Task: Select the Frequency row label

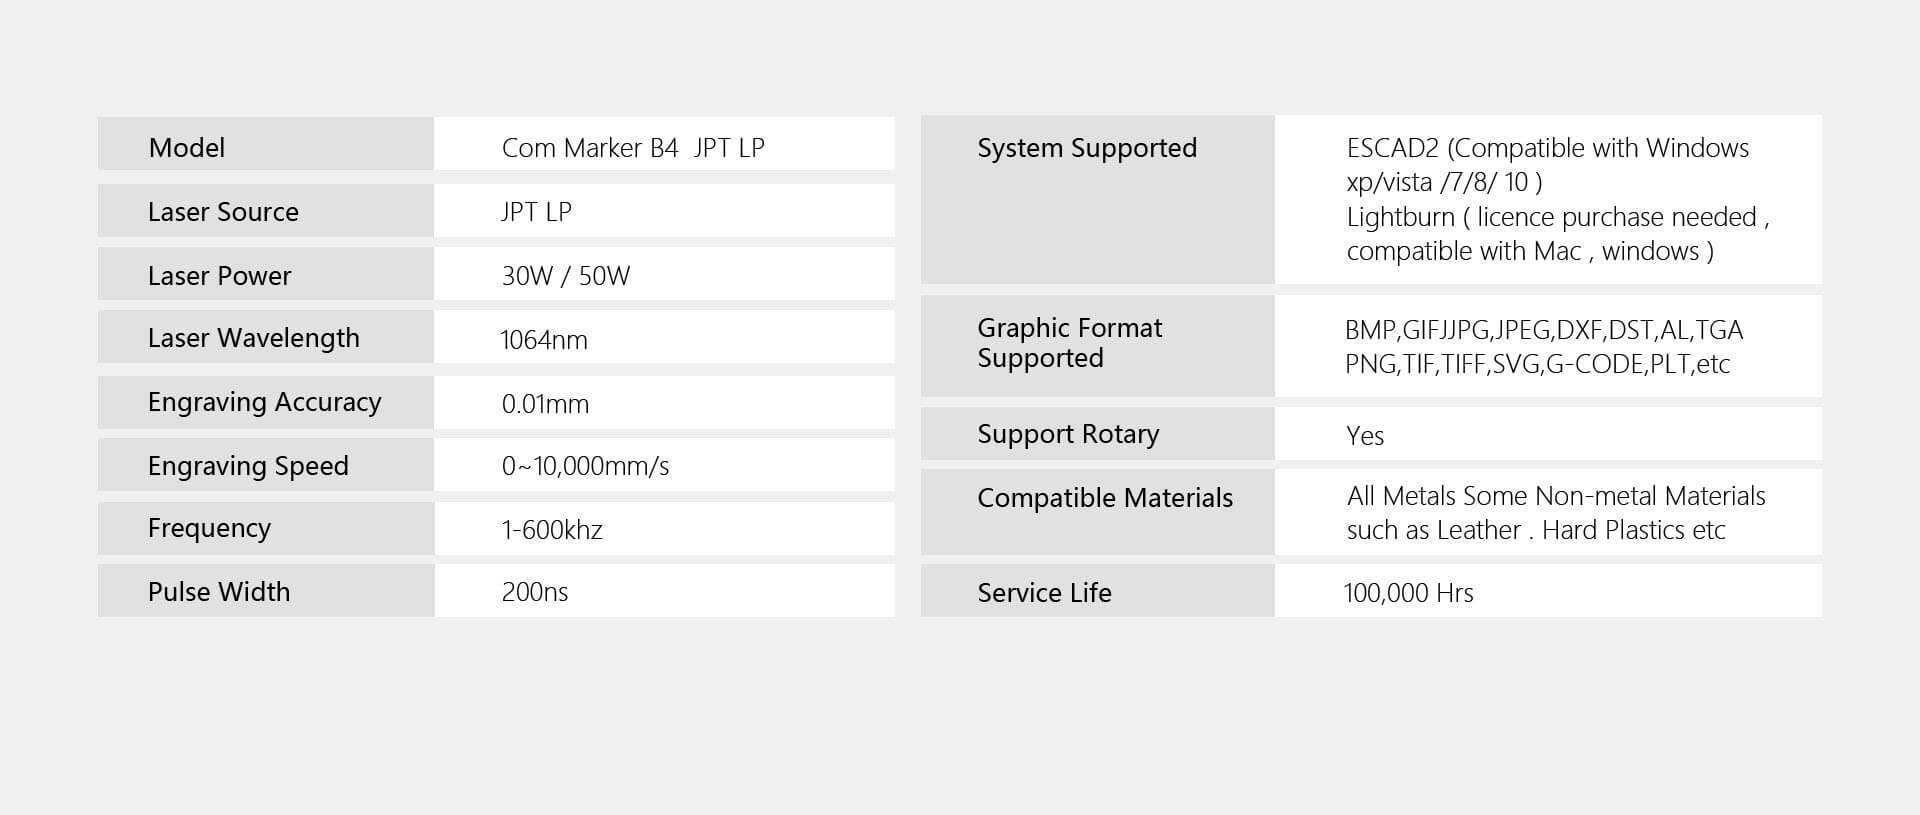Action: pyautogui.click(x=209, y=528)
